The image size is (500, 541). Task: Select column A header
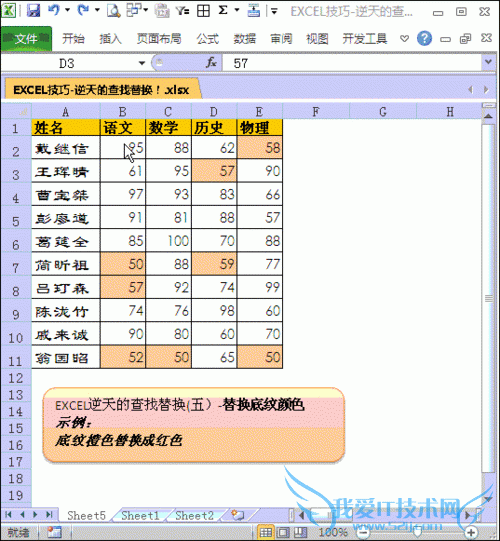pos(66,112)
